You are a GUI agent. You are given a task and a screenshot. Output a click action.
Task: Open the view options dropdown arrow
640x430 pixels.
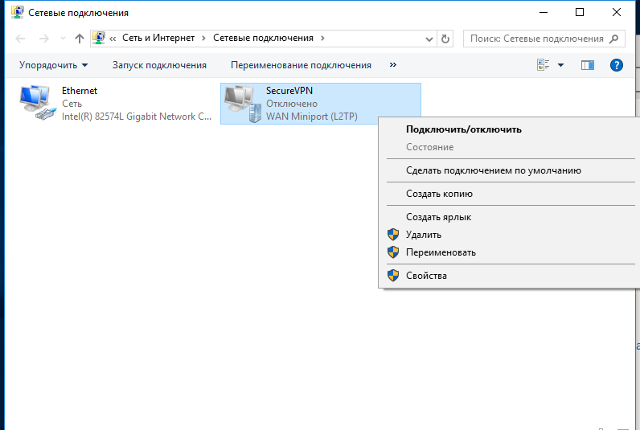point(561,65)
